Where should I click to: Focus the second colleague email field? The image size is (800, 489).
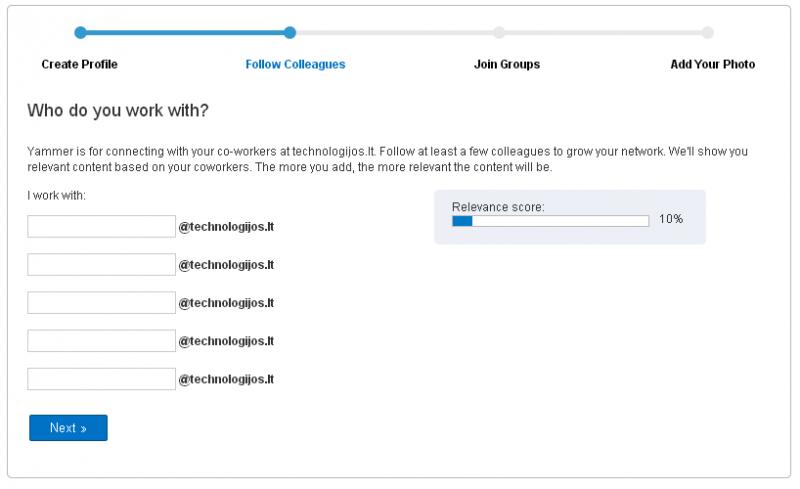pos(102,264)
